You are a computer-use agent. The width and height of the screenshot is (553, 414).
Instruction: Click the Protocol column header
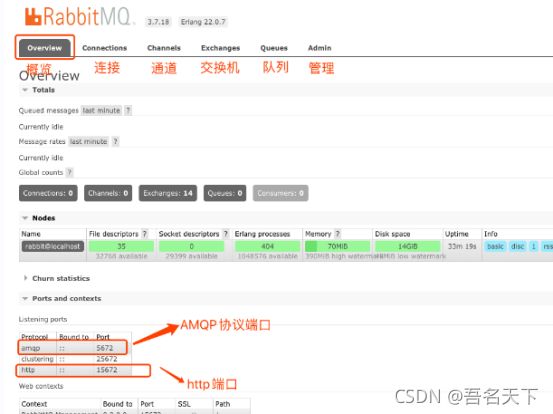point(35,337)
